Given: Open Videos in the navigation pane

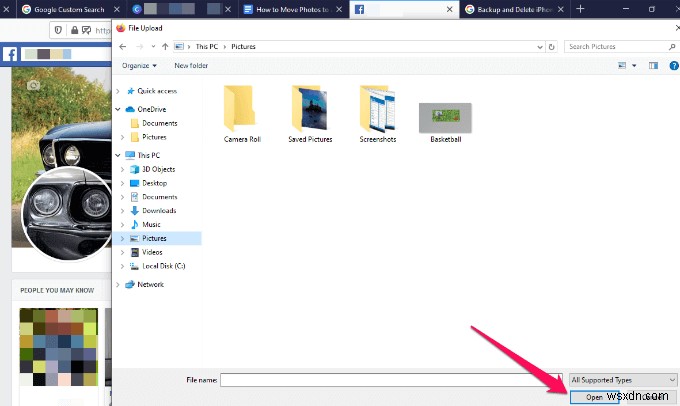Looking at the screenshot, I should [x=152, y=252].
